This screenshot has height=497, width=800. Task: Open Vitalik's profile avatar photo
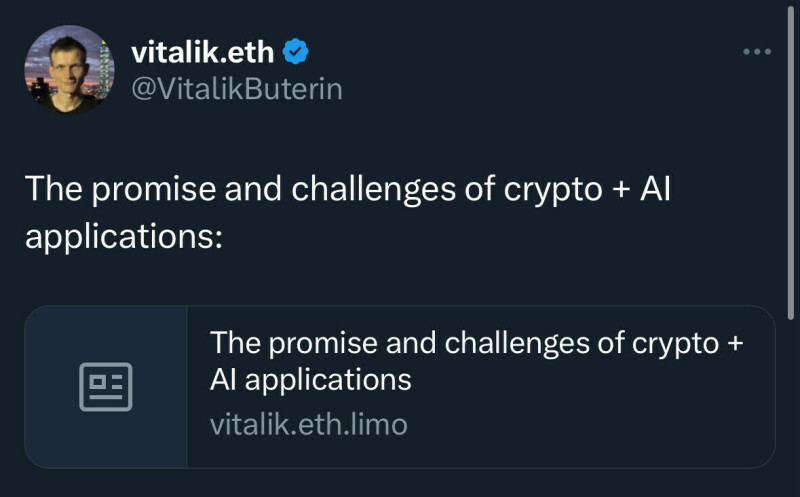click(x=69, y=68)
